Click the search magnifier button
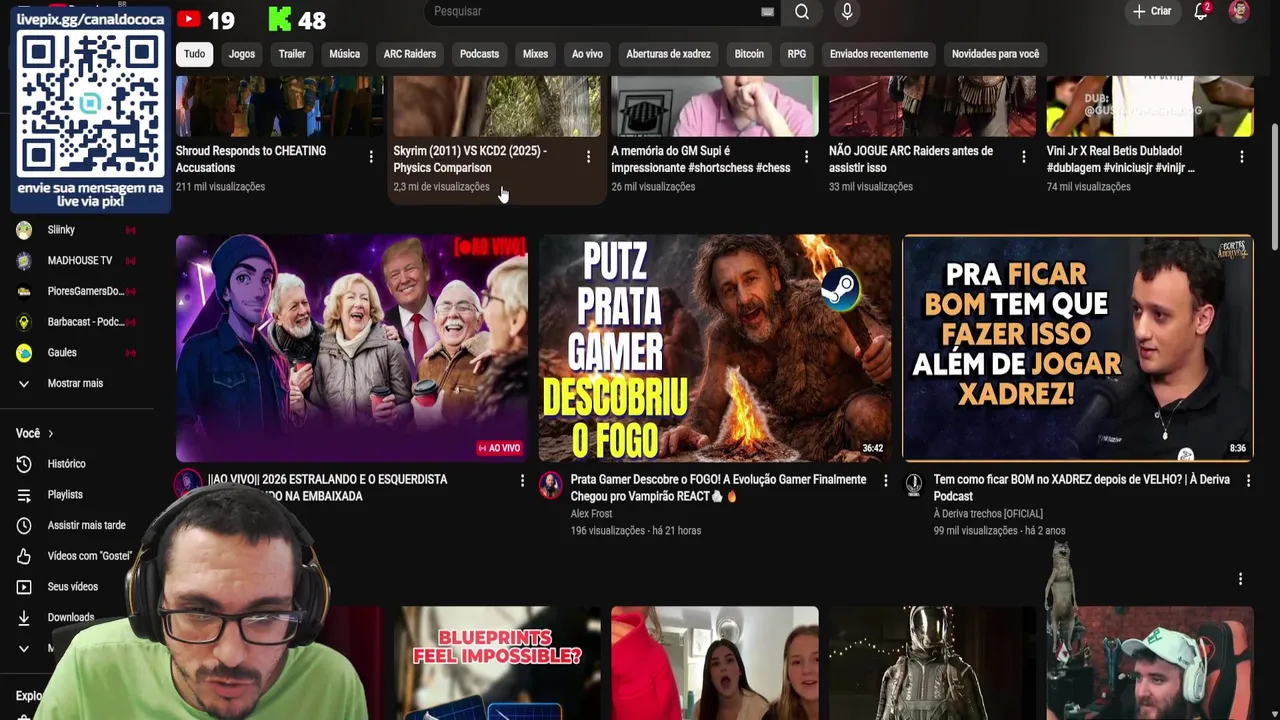Viewport: 1280px width, 720px height. click(x=802, y=12)
